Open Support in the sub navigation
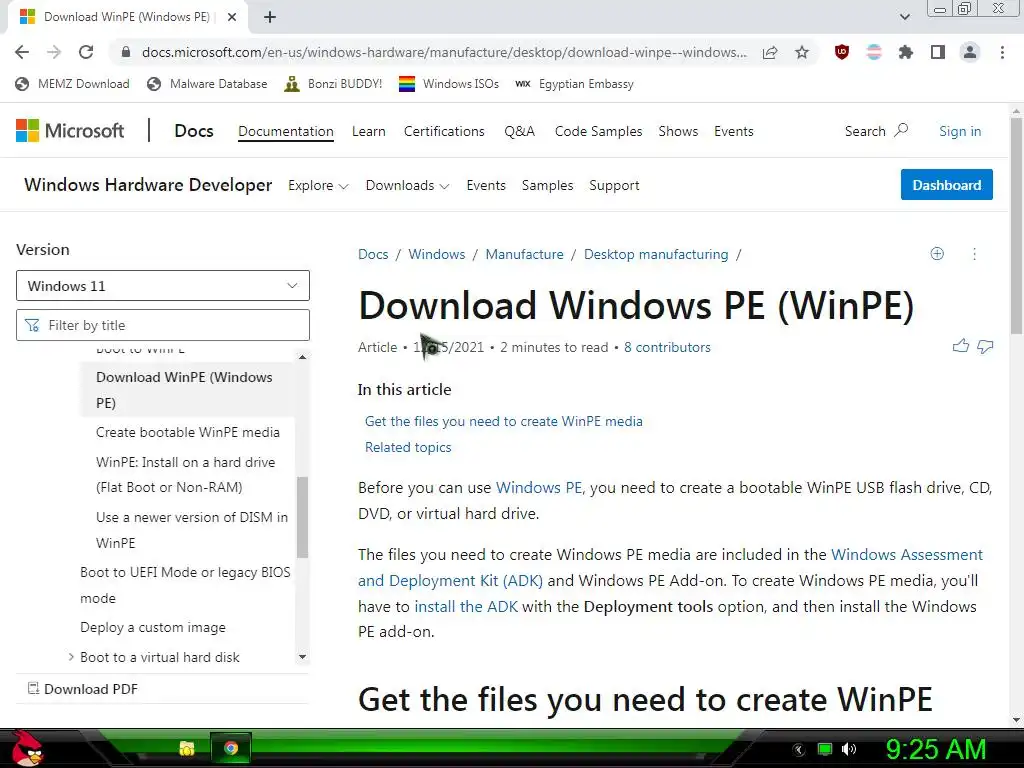1024x768 pixels. (x=614, y=185)
